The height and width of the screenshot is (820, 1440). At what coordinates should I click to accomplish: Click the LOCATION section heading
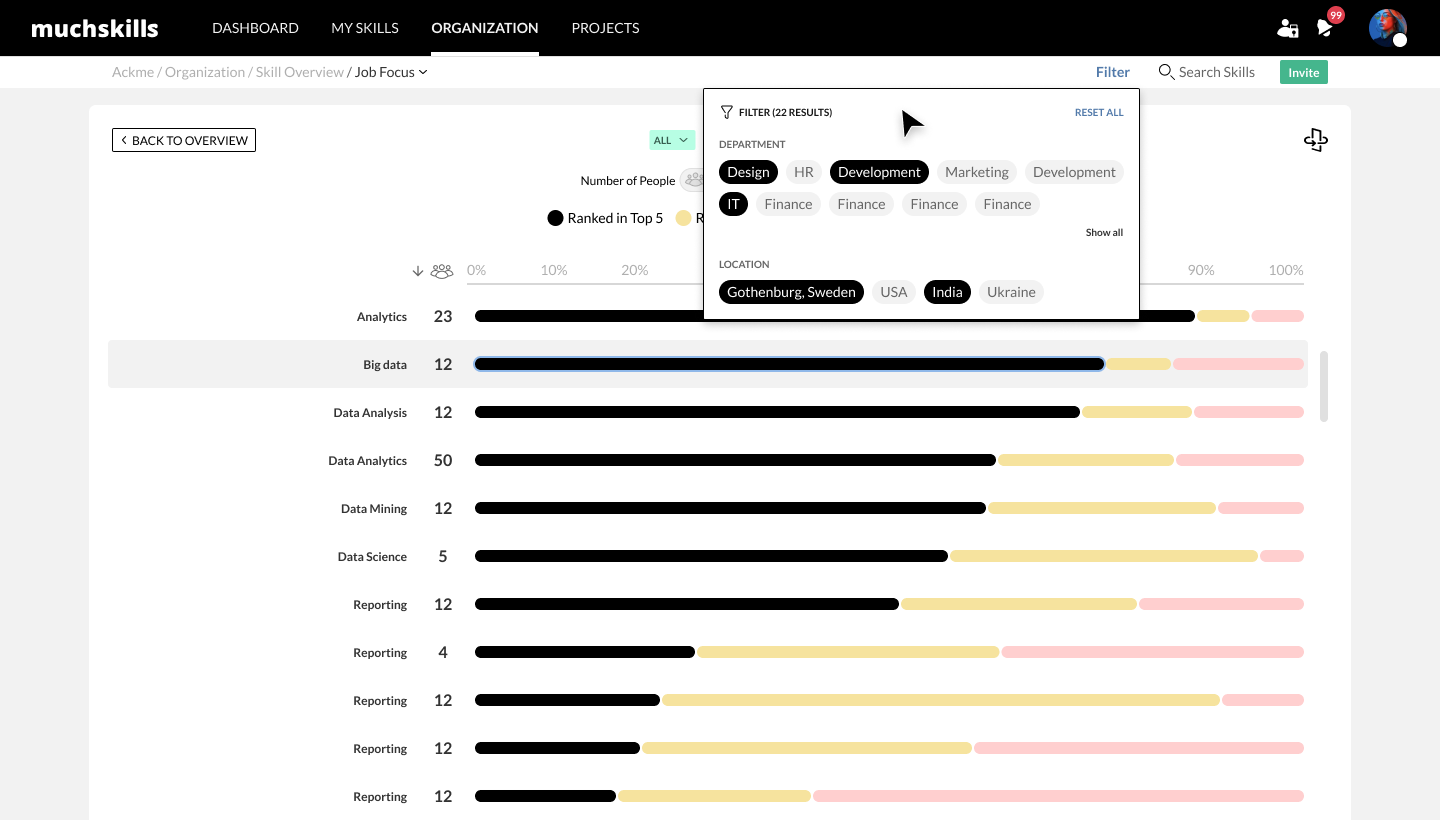click(x=744, y=264)
